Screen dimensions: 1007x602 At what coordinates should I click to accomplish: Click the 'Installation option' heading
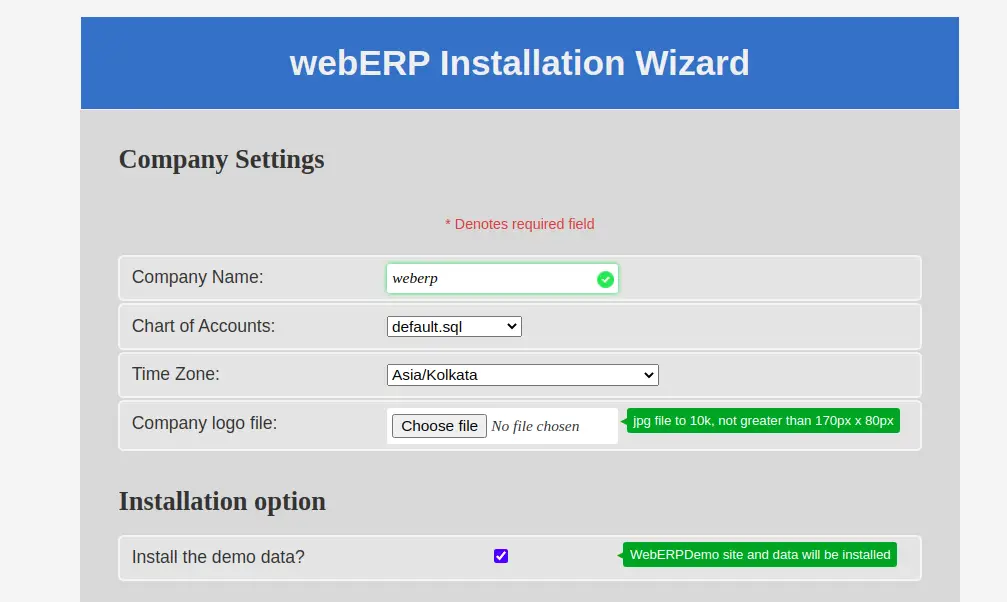pyautogui.click(x=222, y=501)
